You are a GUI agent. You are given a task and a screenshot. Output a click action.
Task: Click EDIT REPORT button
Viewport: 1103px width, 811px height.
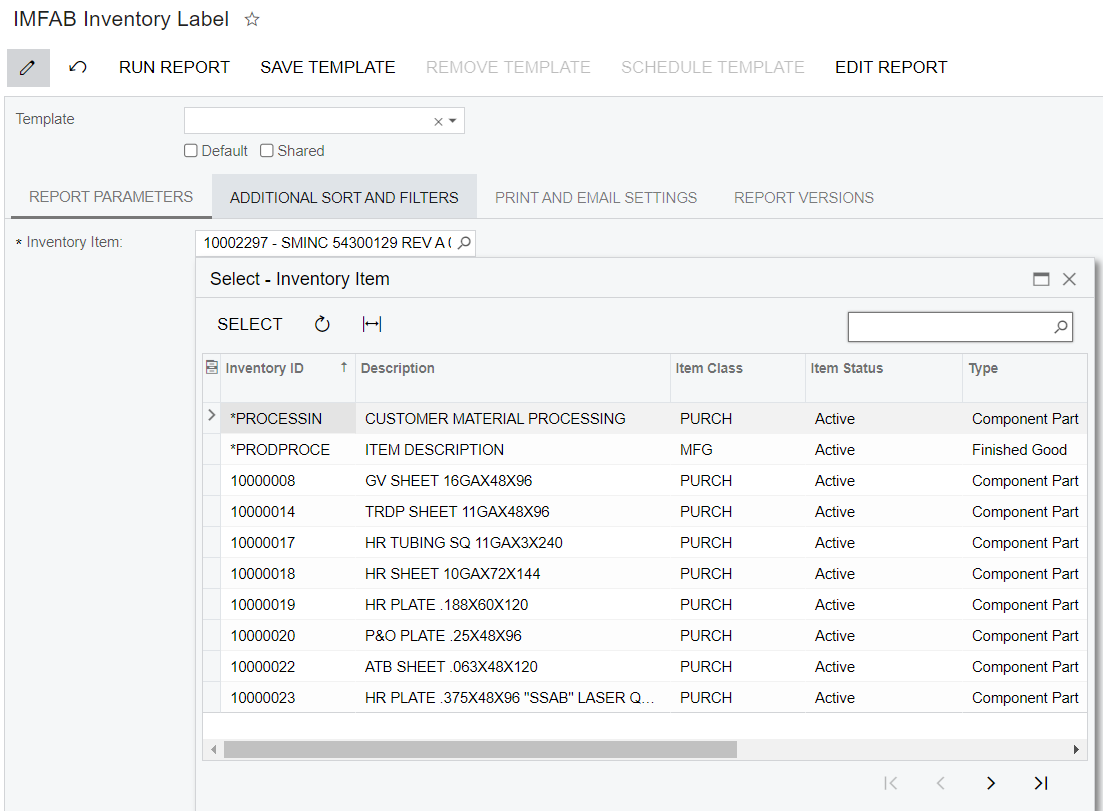(x=891, y=68)
